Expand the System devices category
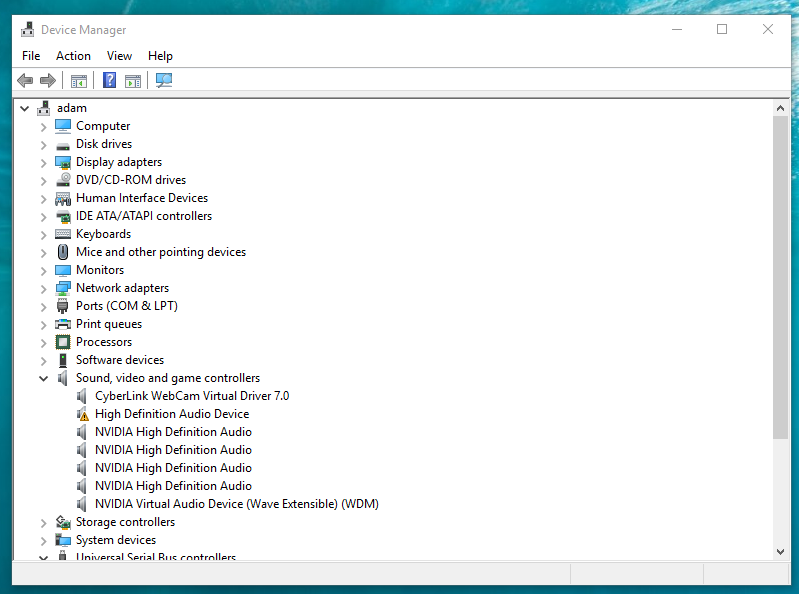This screenshot has height=594, width=799. (x=43, y=541)
